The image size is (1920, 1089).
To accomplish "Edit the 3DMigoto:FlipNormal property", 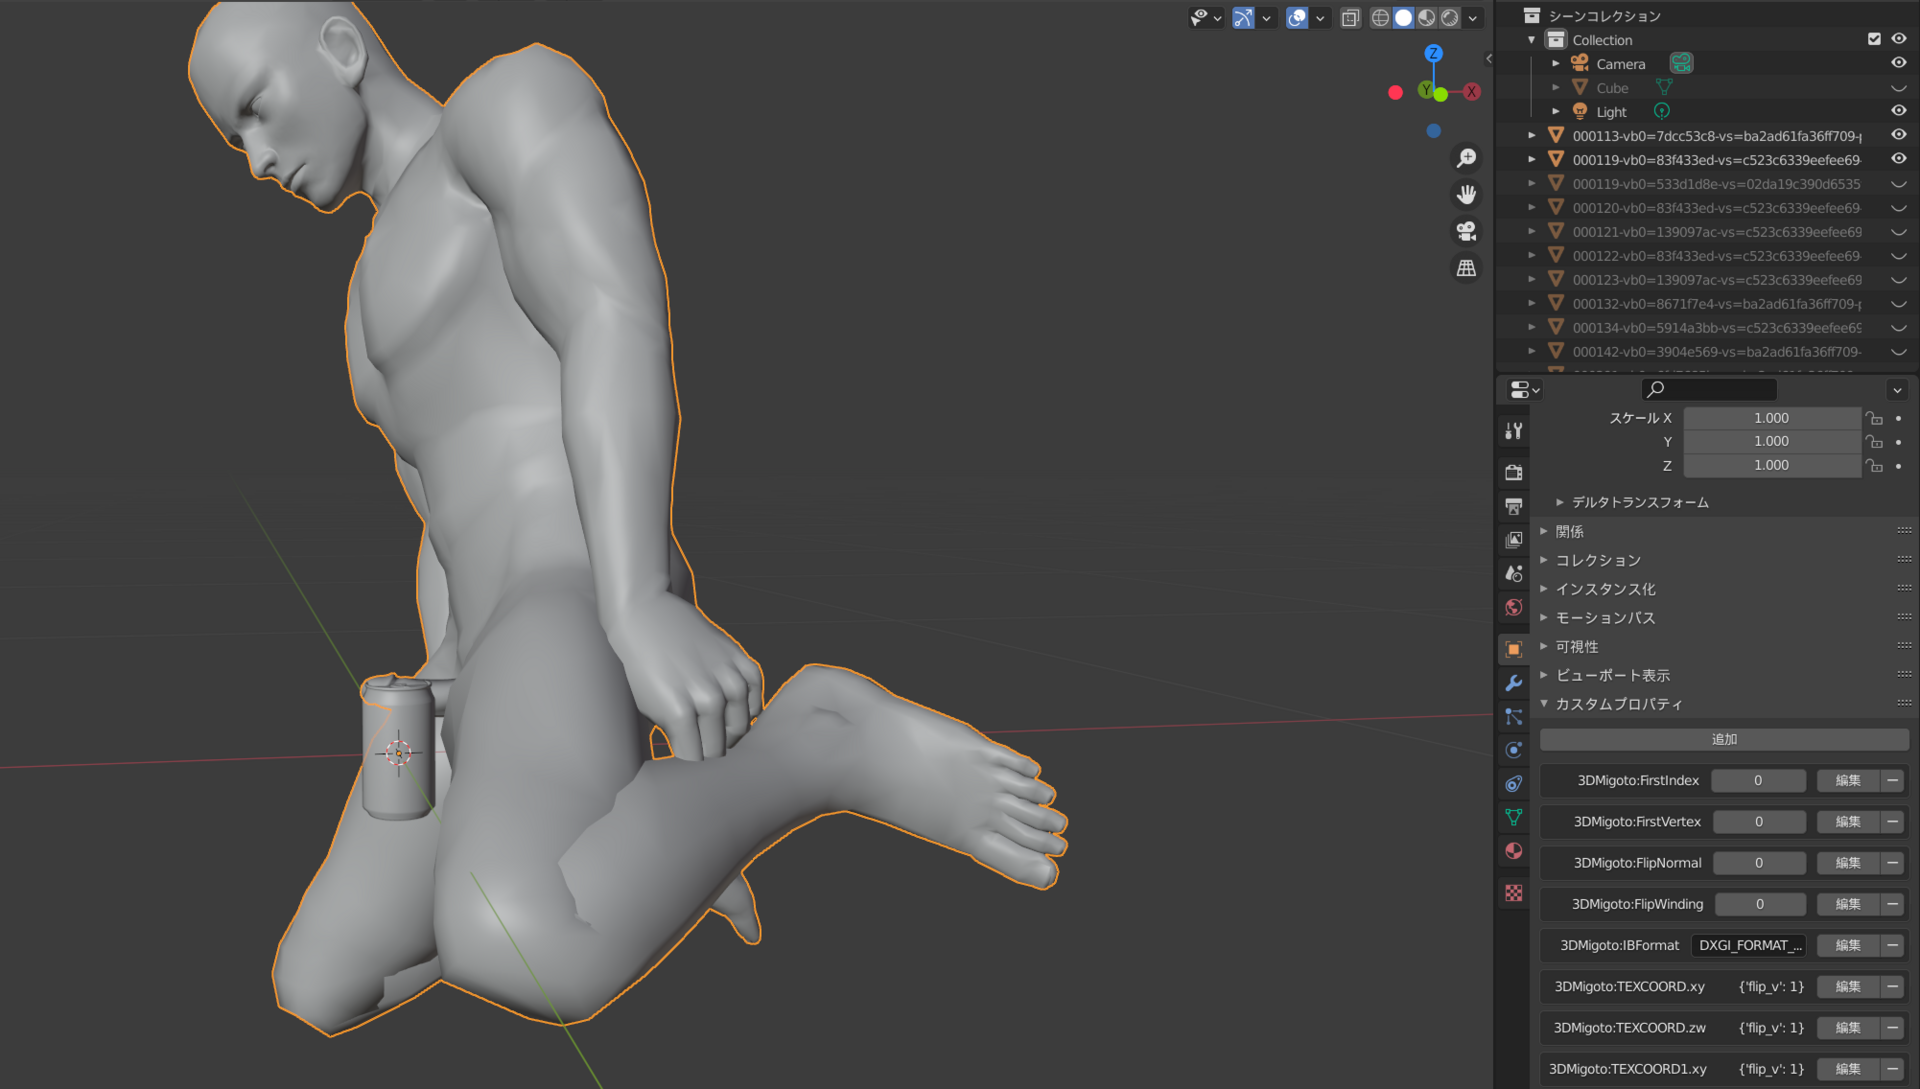I will click(x=1847, y=863).
